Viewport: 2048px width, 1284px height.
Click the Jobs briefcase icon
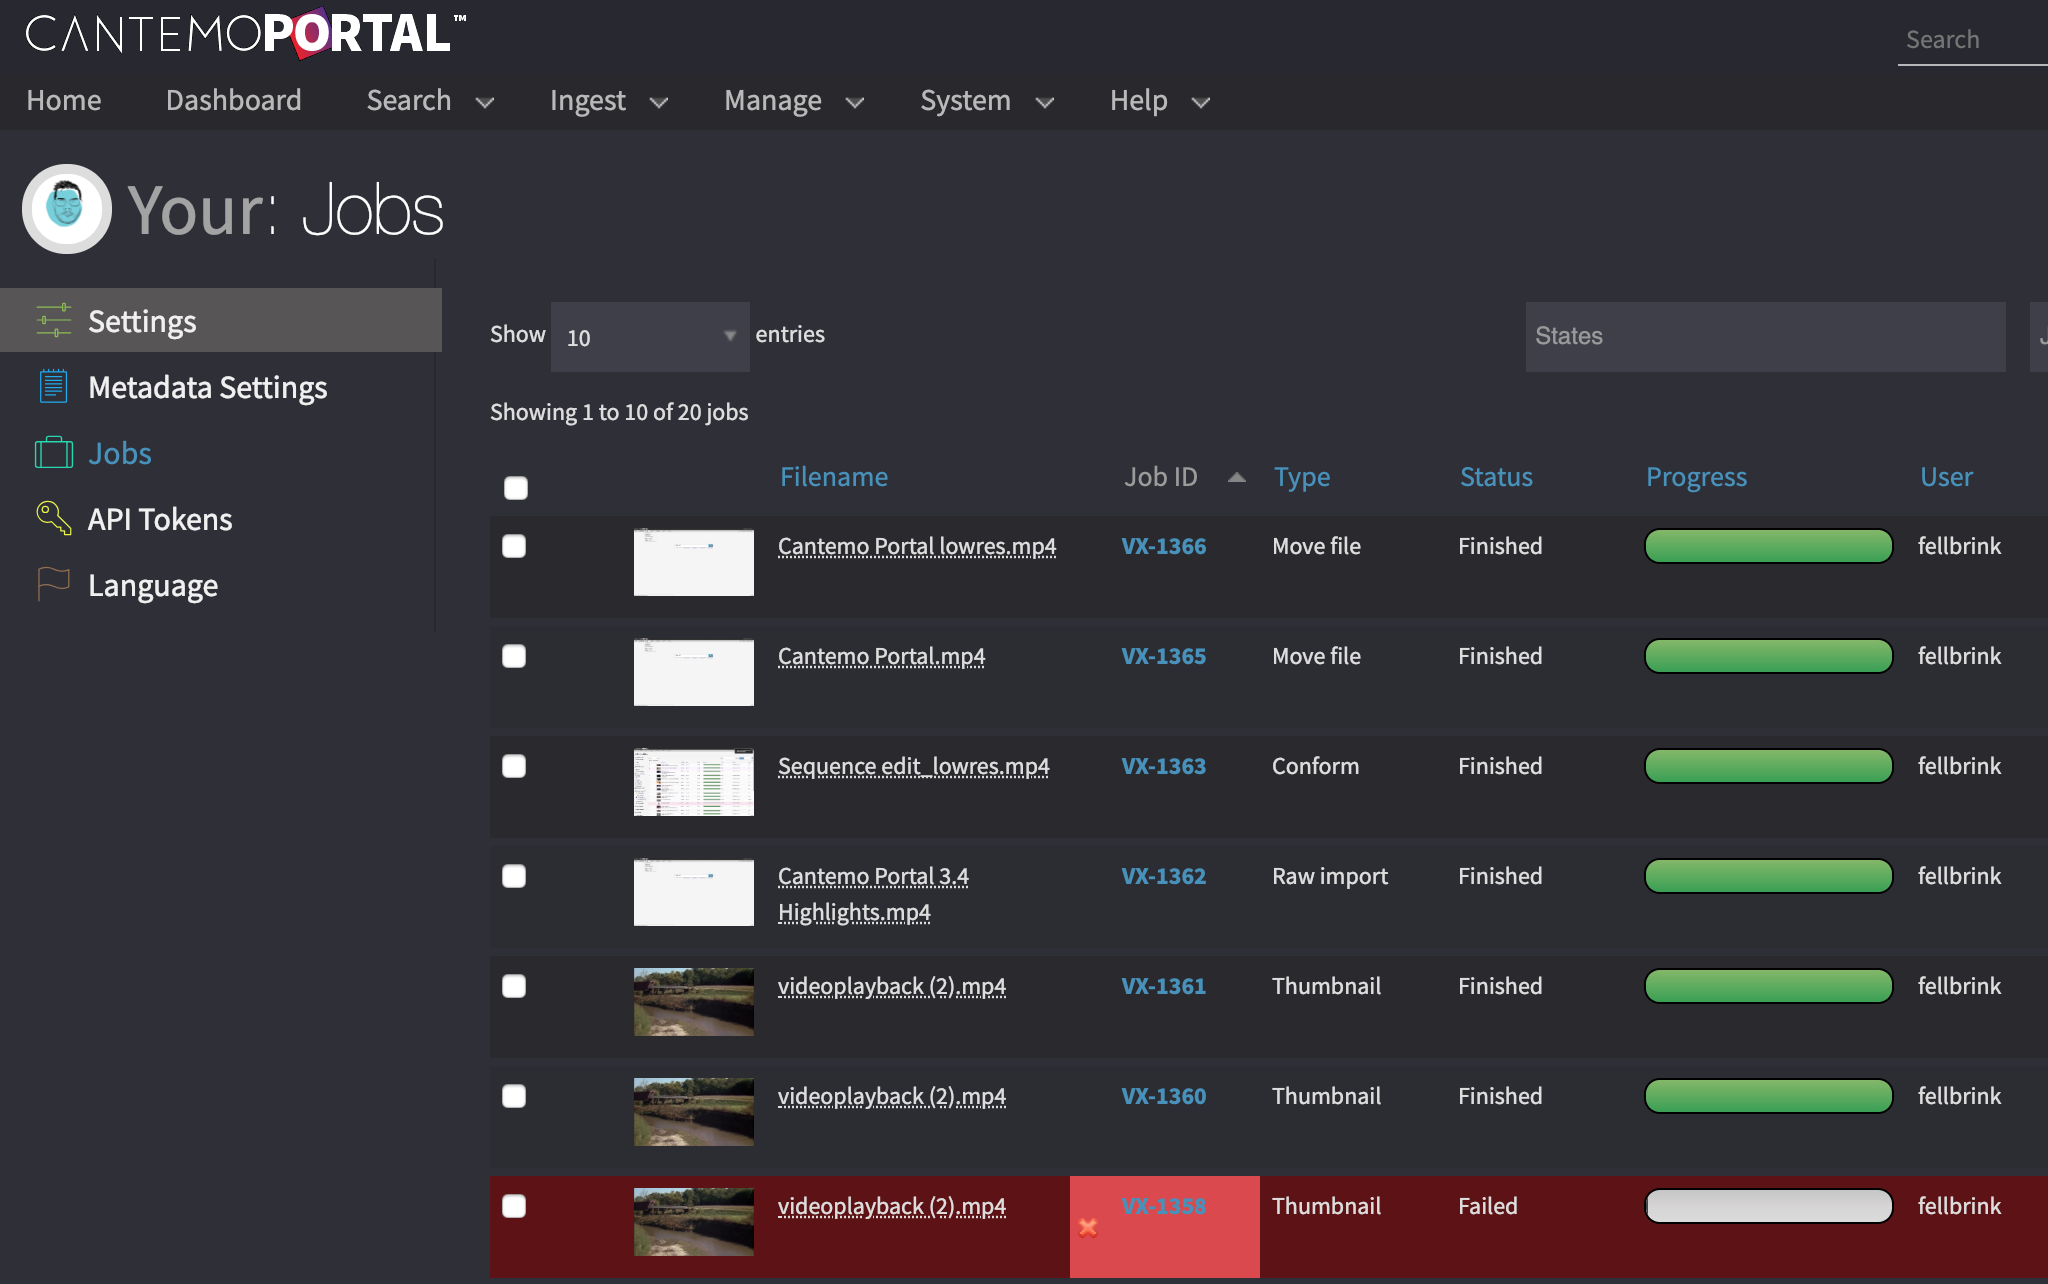[x=54, y=453]
